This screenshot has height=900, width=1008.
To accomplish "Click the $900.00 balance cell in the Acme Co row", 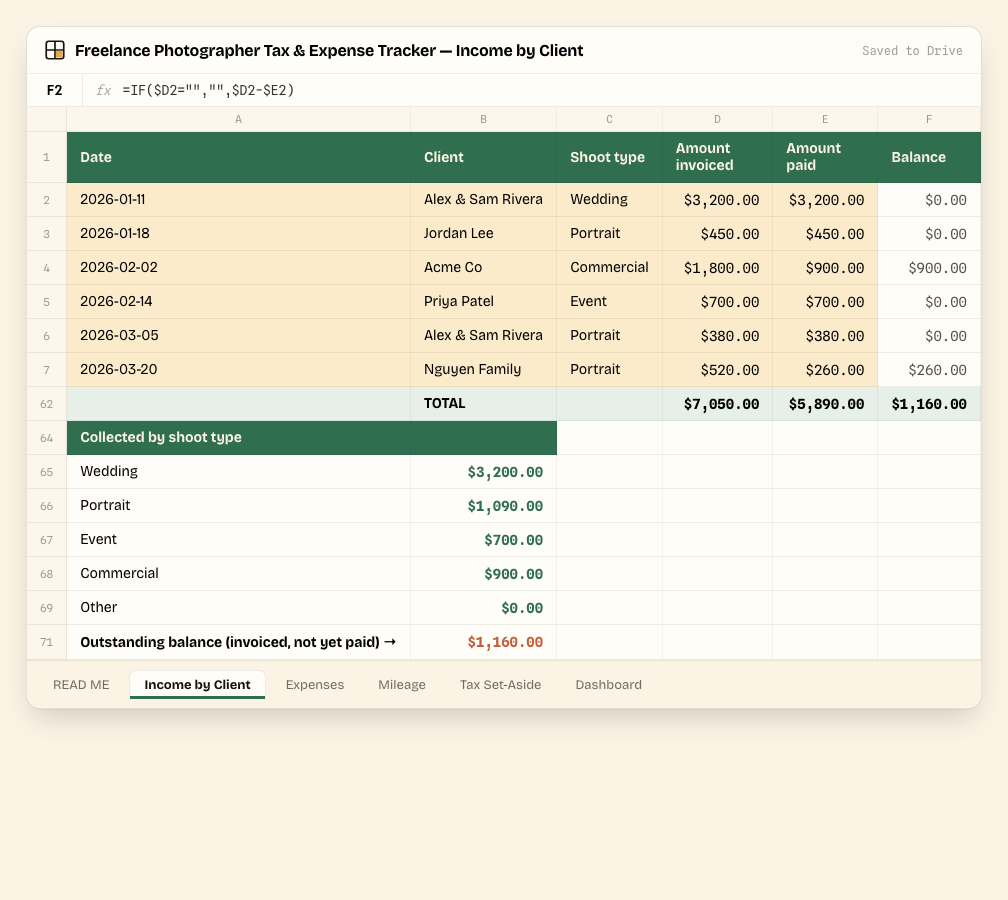I will pos(929,268).
